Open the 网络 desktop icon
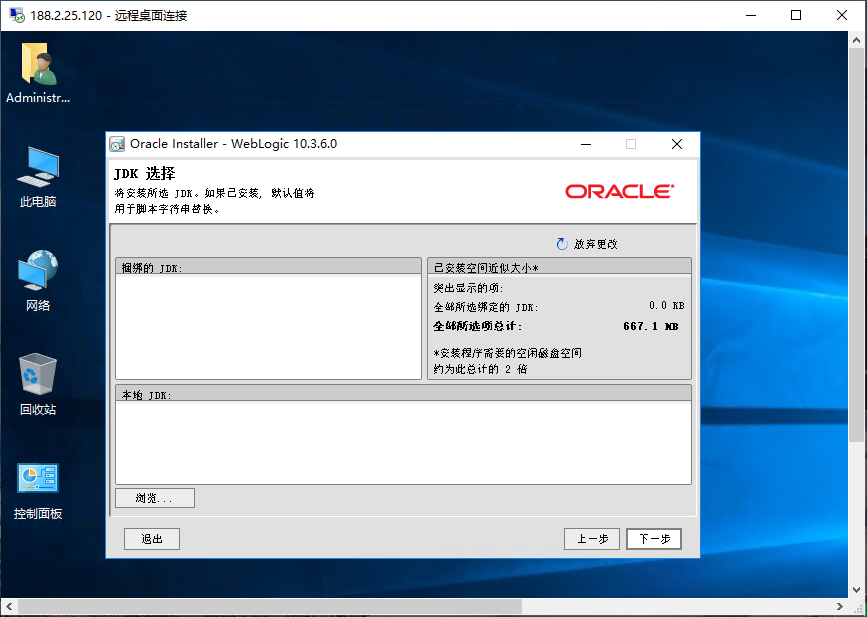This screenshot has width=867, height=617. click(x=38, y=280)
